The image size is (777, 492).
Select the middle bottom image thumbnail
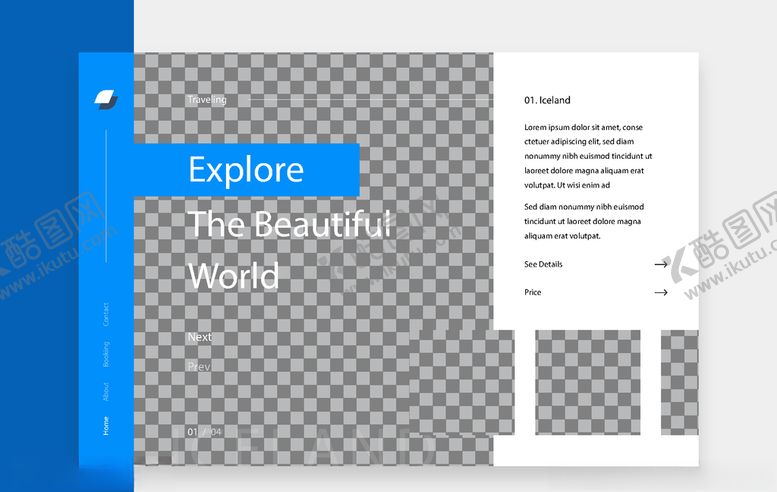pyautogui.click(x=588, y=383)
